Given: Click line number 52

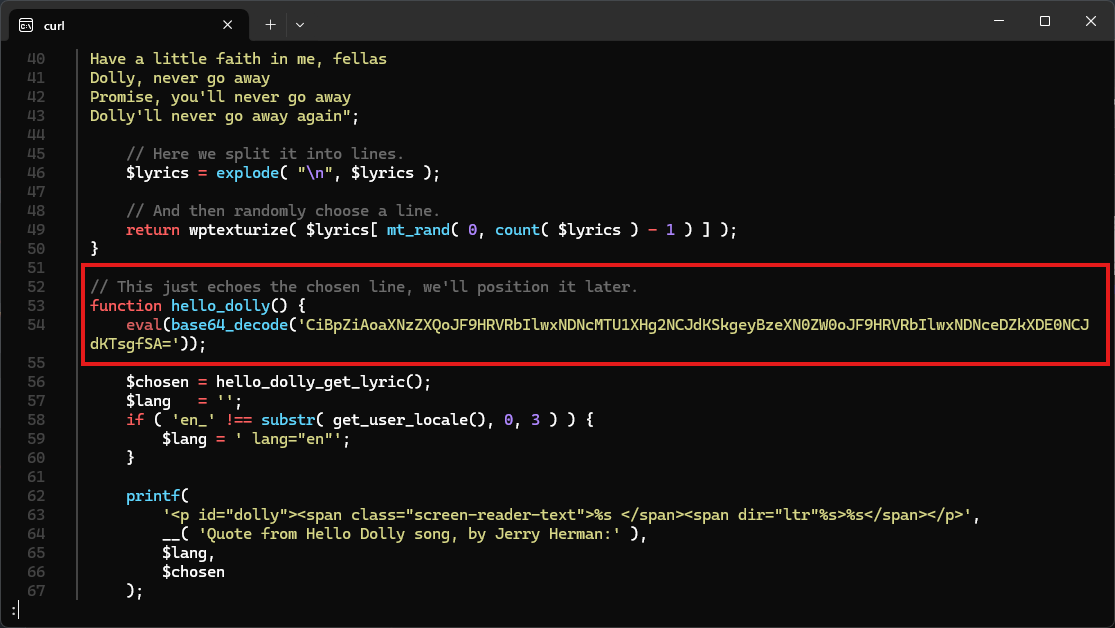Looking at the screenshot, I should [36, 287].
